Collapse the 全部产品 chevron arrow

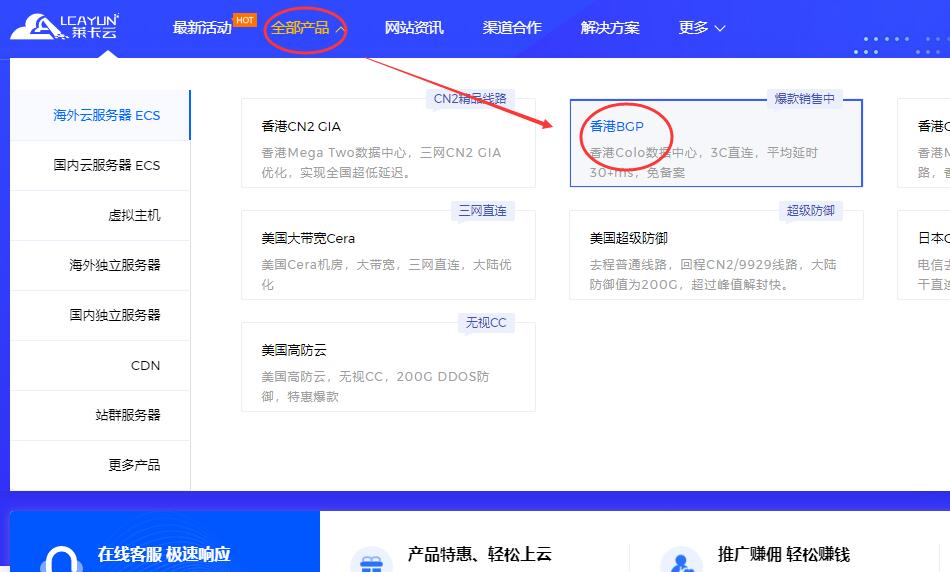click(x=340, y=28)
